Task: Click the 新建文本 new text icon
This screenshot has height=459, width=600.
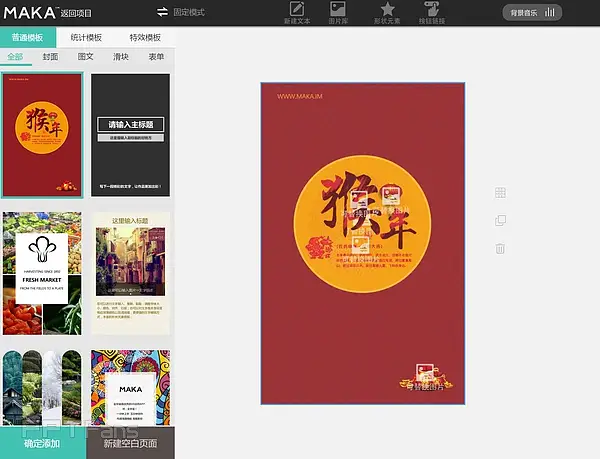Action: (296, 12)
